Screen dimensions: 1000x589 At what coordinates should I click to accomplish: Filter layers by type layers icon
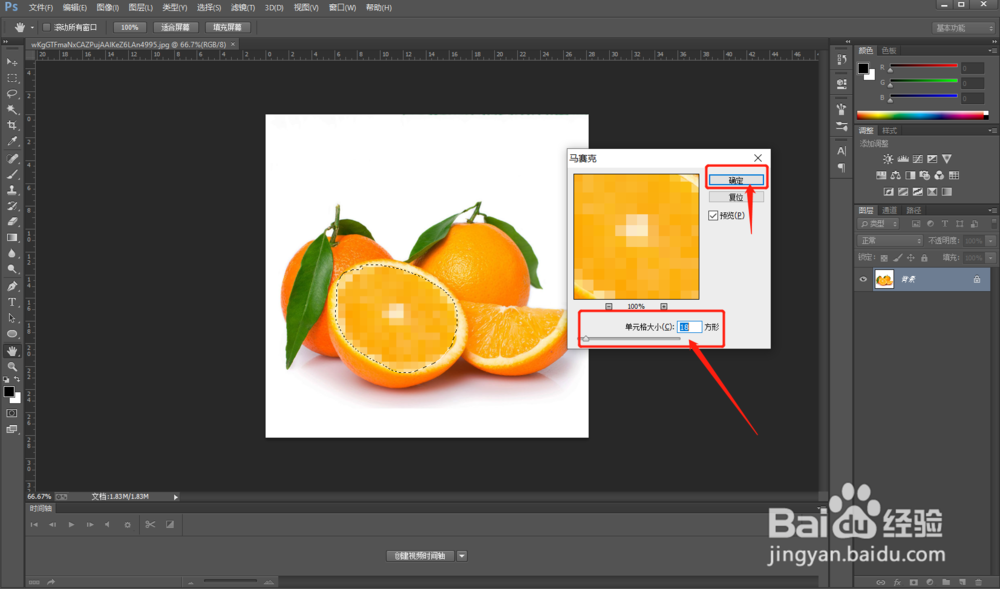945,224
